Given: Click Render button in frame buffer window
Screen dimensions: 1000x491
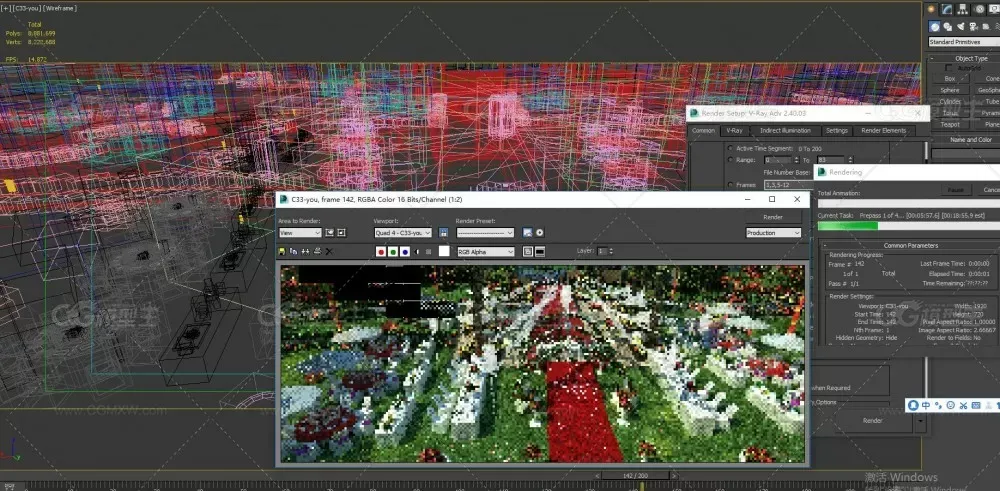Looking at the screenshot, I should [x=773, y=217].
